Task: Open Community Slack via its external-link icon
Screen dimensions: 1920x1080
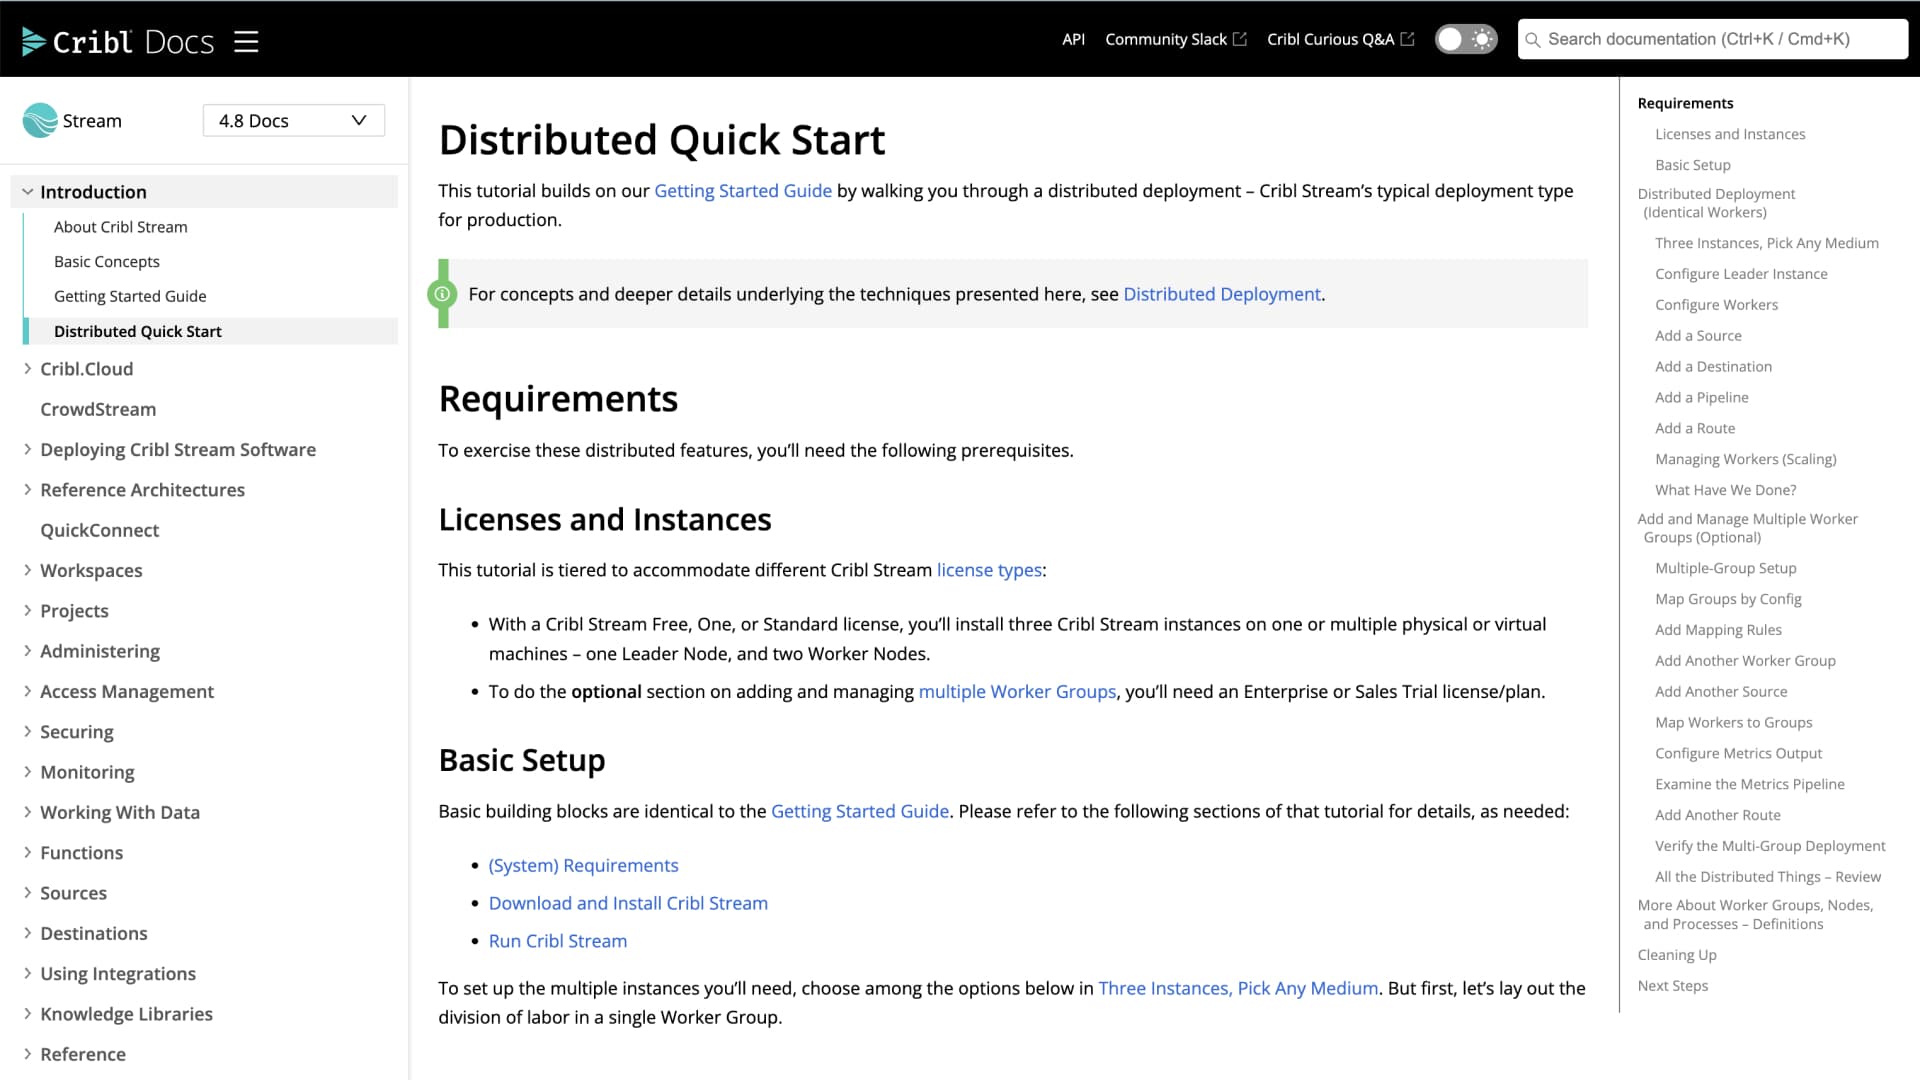Action: point(1240,38)
